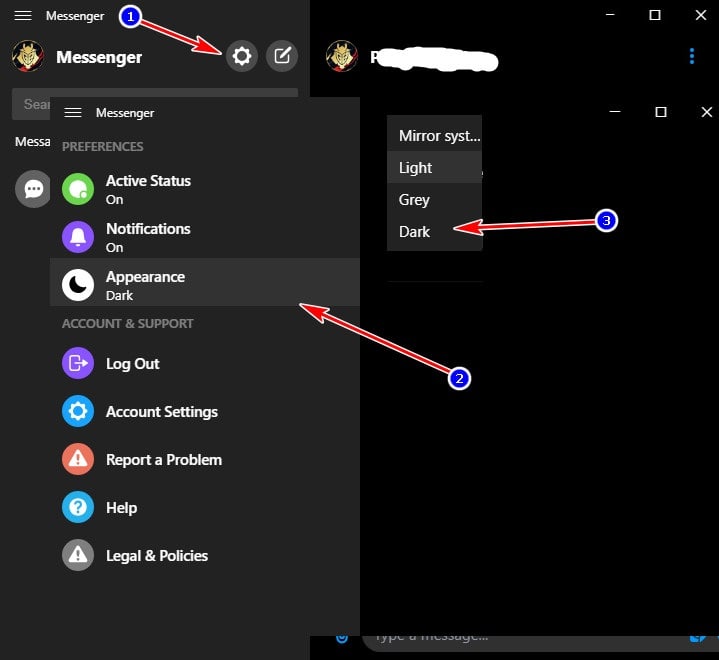Maximize the Preferences window
719x660 pixels.
(661, 111)
